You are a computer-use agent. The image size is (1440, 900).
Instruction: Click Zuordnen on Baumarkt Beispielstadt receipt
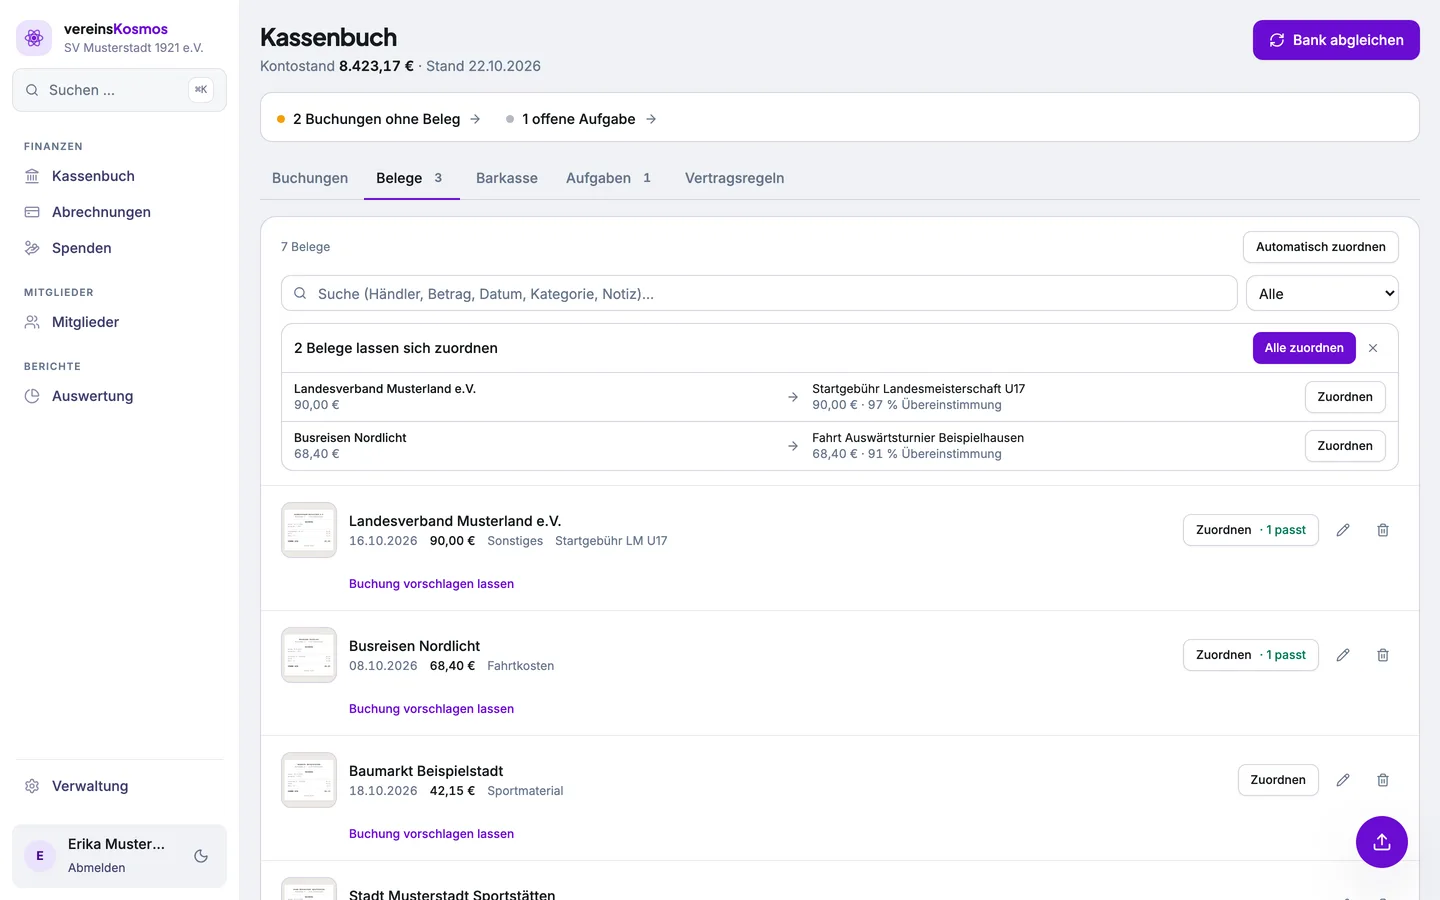1278,780
